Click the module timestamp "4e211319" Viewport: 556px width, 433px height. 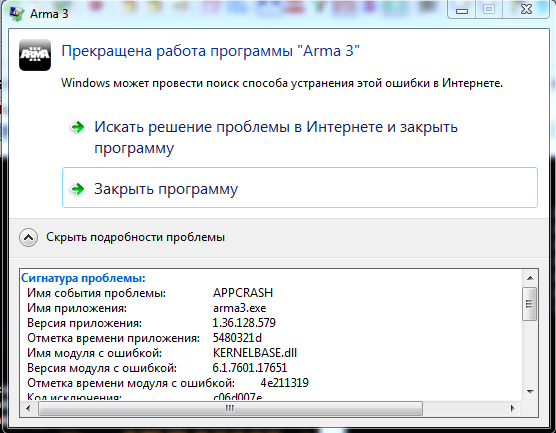[285, 383]
